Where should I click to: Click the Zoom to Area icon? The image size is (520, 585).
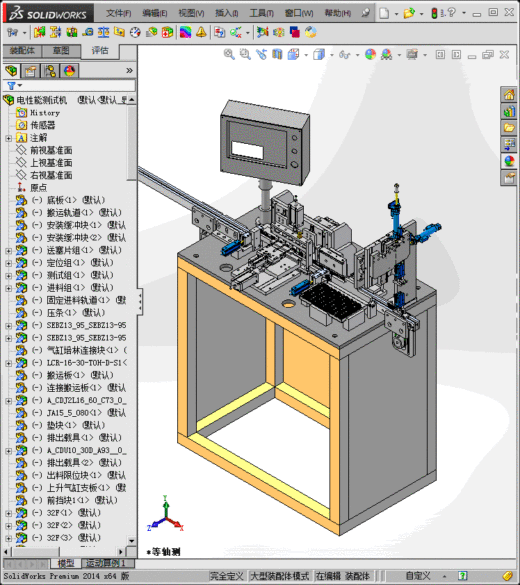[245, 54]
